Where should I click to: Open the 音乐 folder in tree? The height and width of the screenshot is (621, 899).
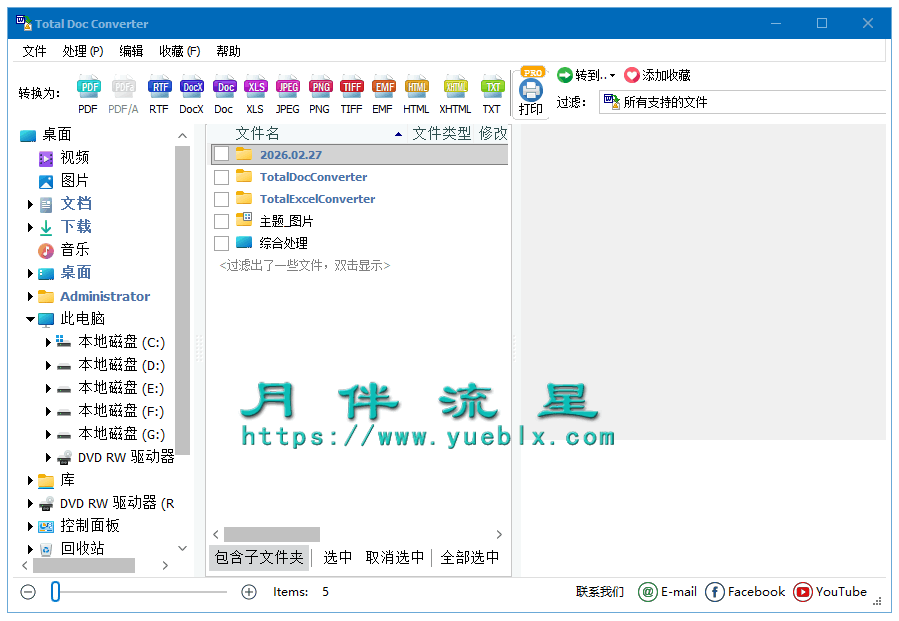point(75,250)
